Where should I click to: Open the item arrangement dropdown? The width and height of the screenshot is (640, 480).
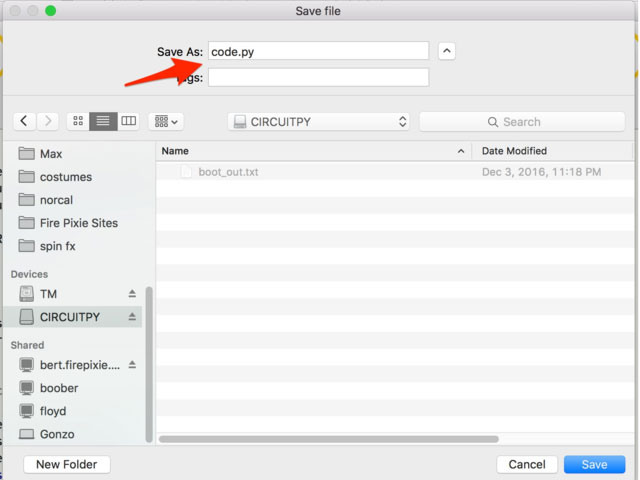(165, 121)
